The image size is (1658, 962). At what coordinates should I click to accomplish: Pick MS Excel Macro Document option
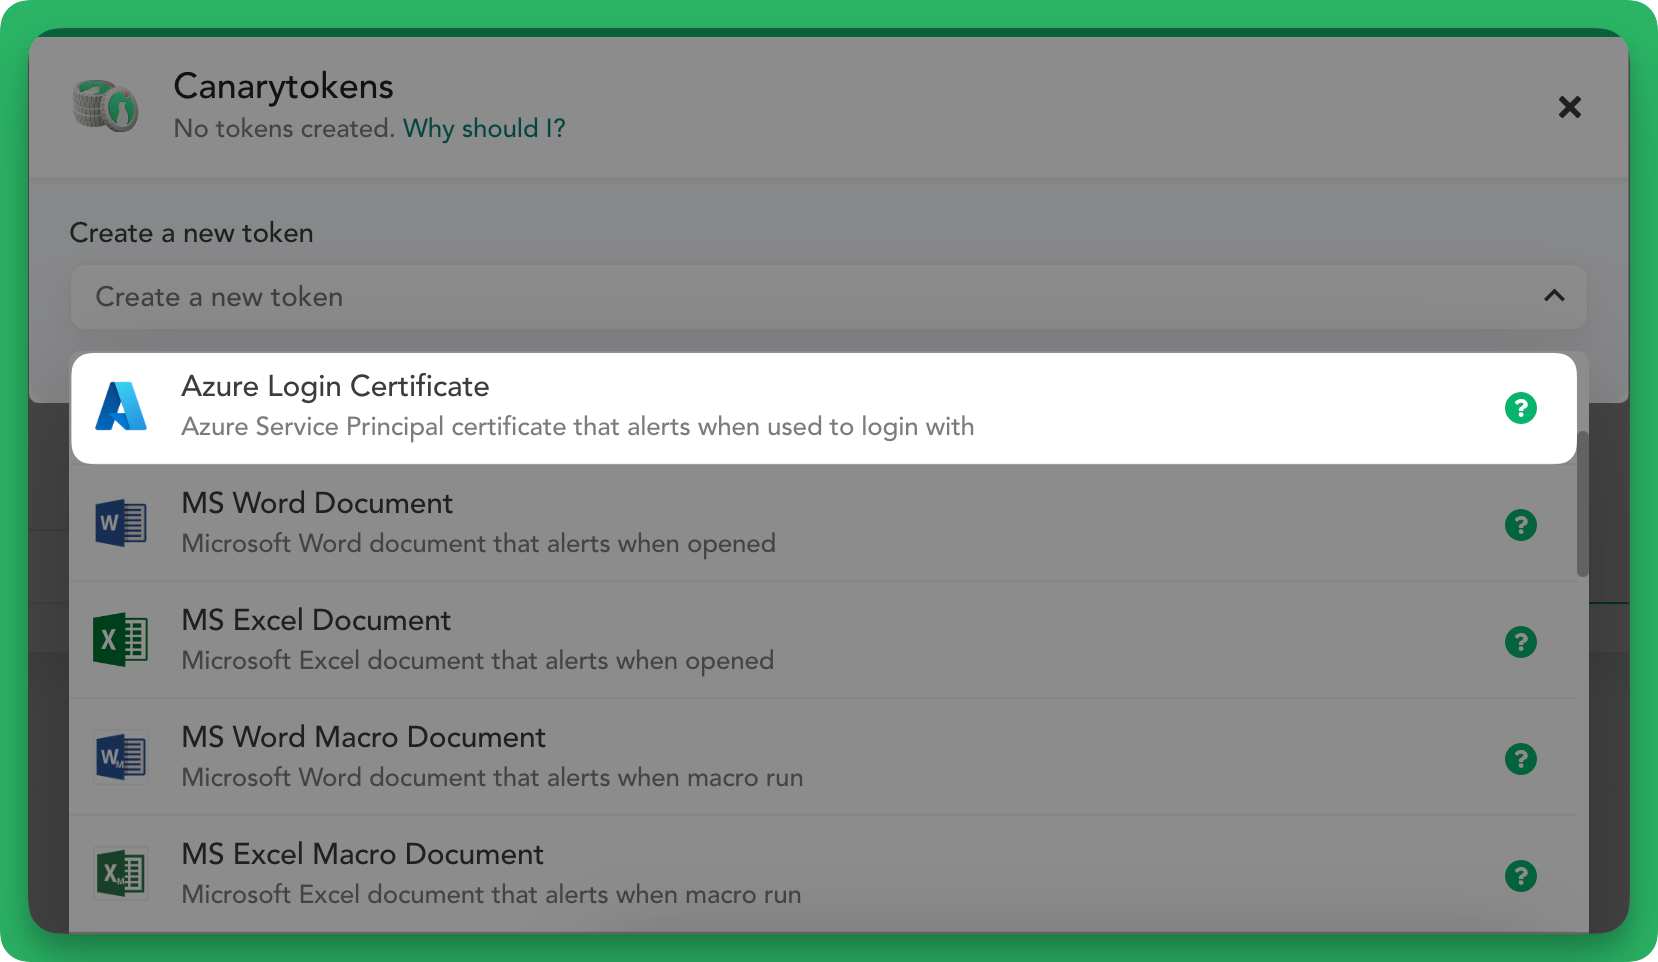[824, 875]
